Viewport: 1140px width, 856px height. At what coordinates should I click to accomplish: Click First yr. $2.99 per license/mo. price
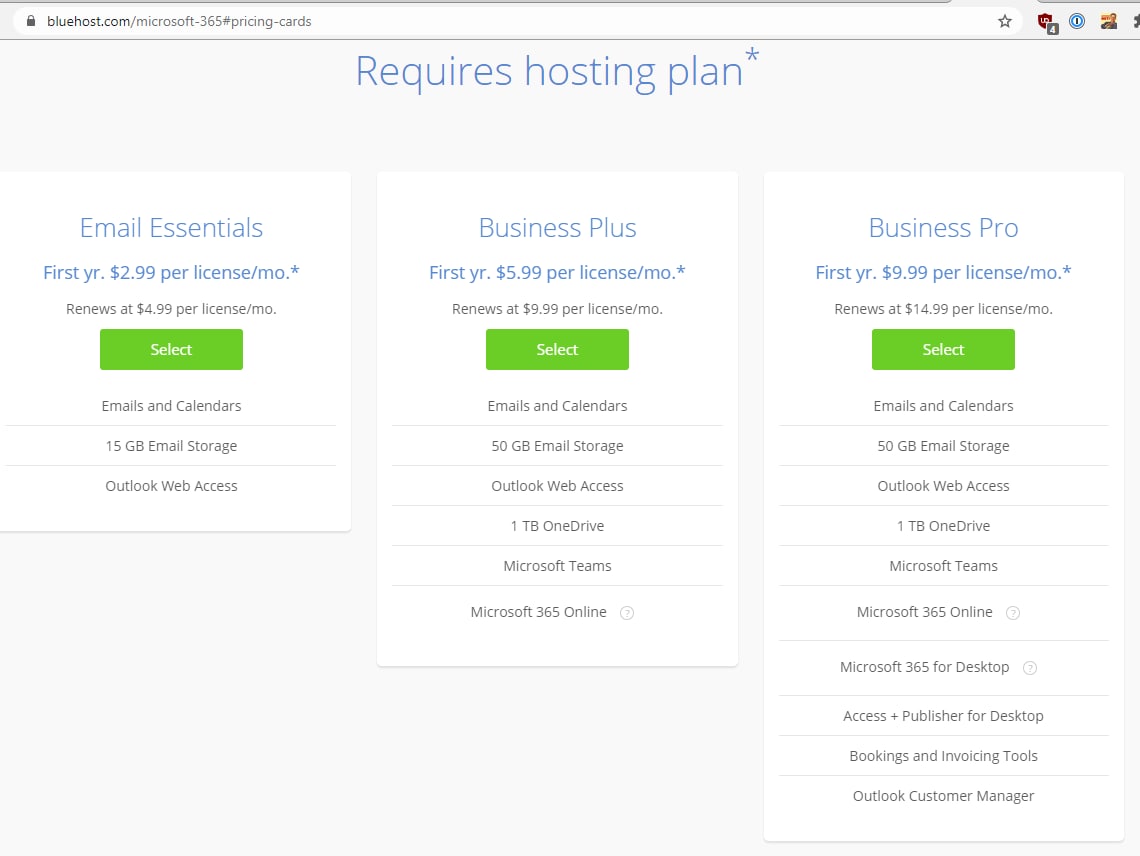pyautogui.click(x=172, y=273)
